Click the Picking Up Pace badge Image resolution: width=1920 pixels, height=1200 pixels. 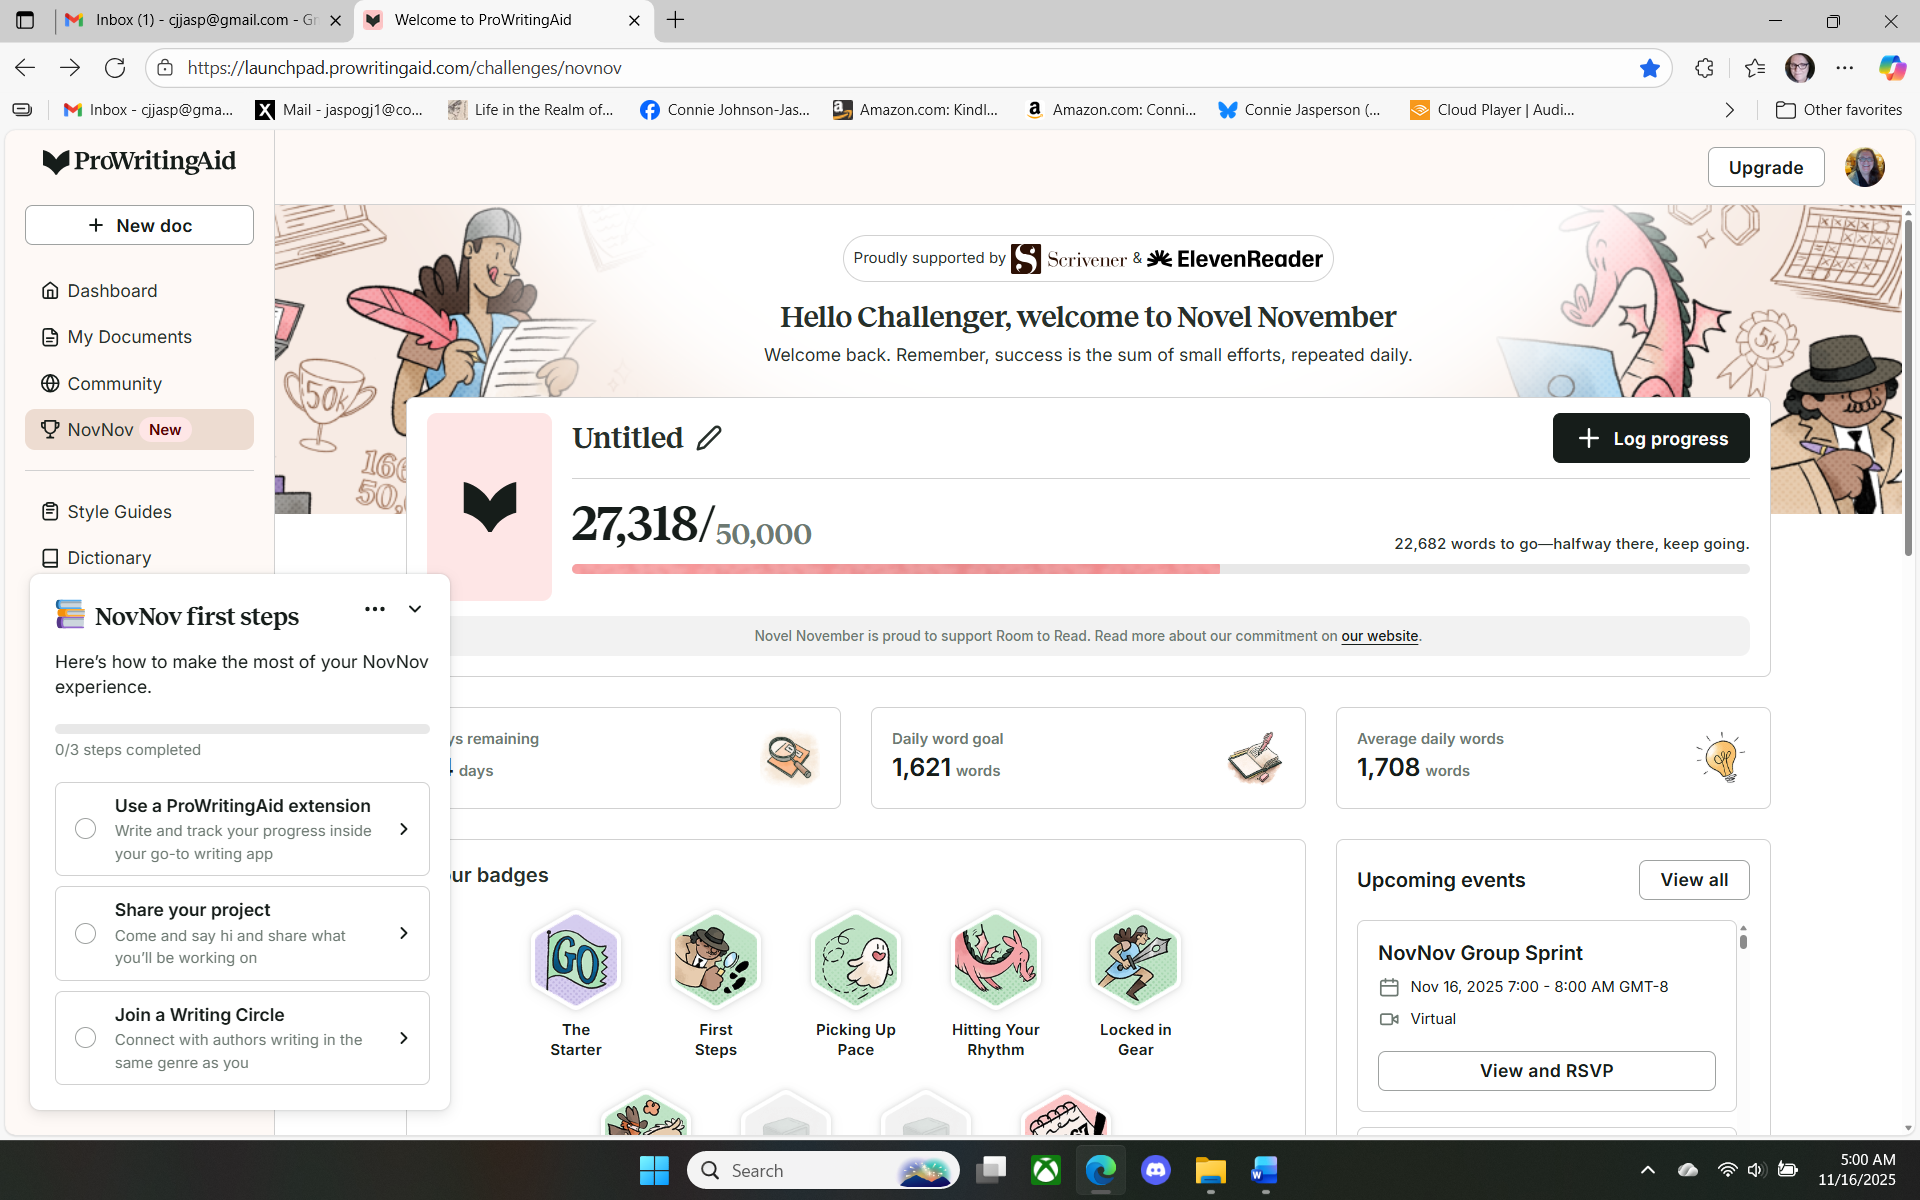coord(855,960)
